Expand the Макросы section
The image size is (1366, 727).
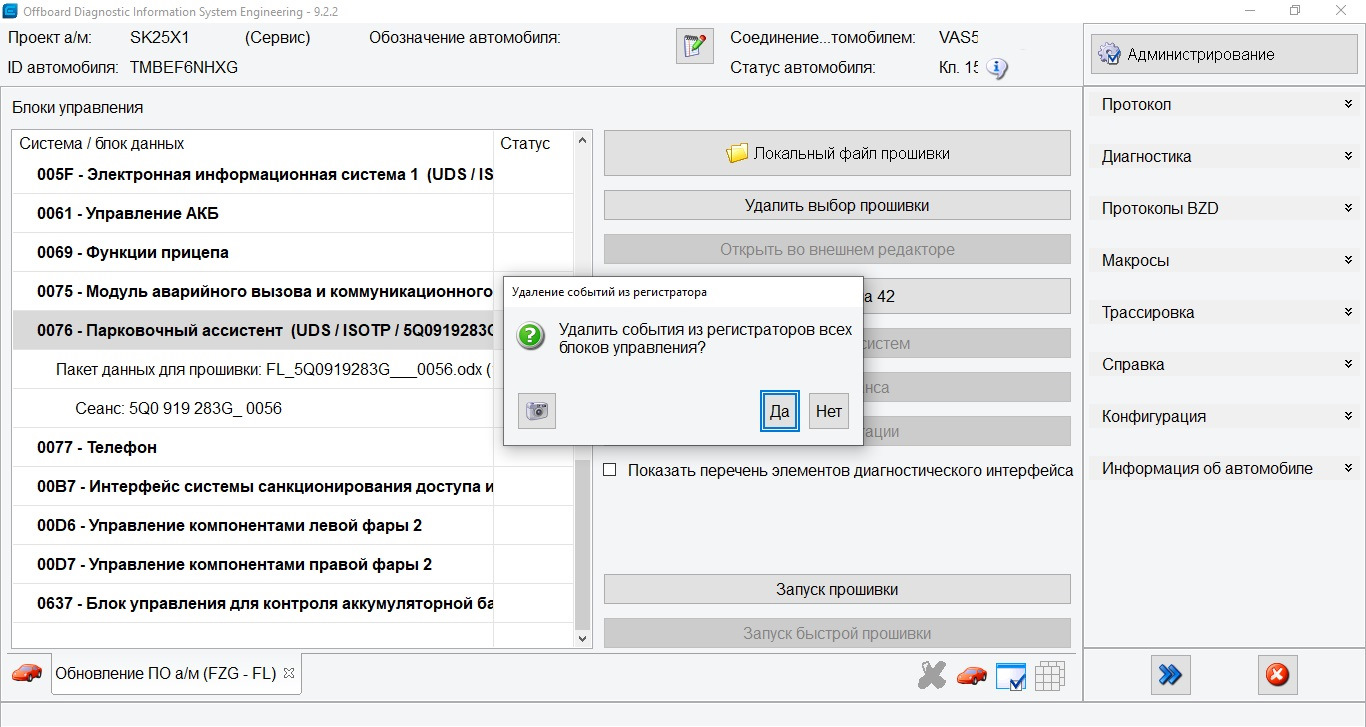pos(1225,260)
